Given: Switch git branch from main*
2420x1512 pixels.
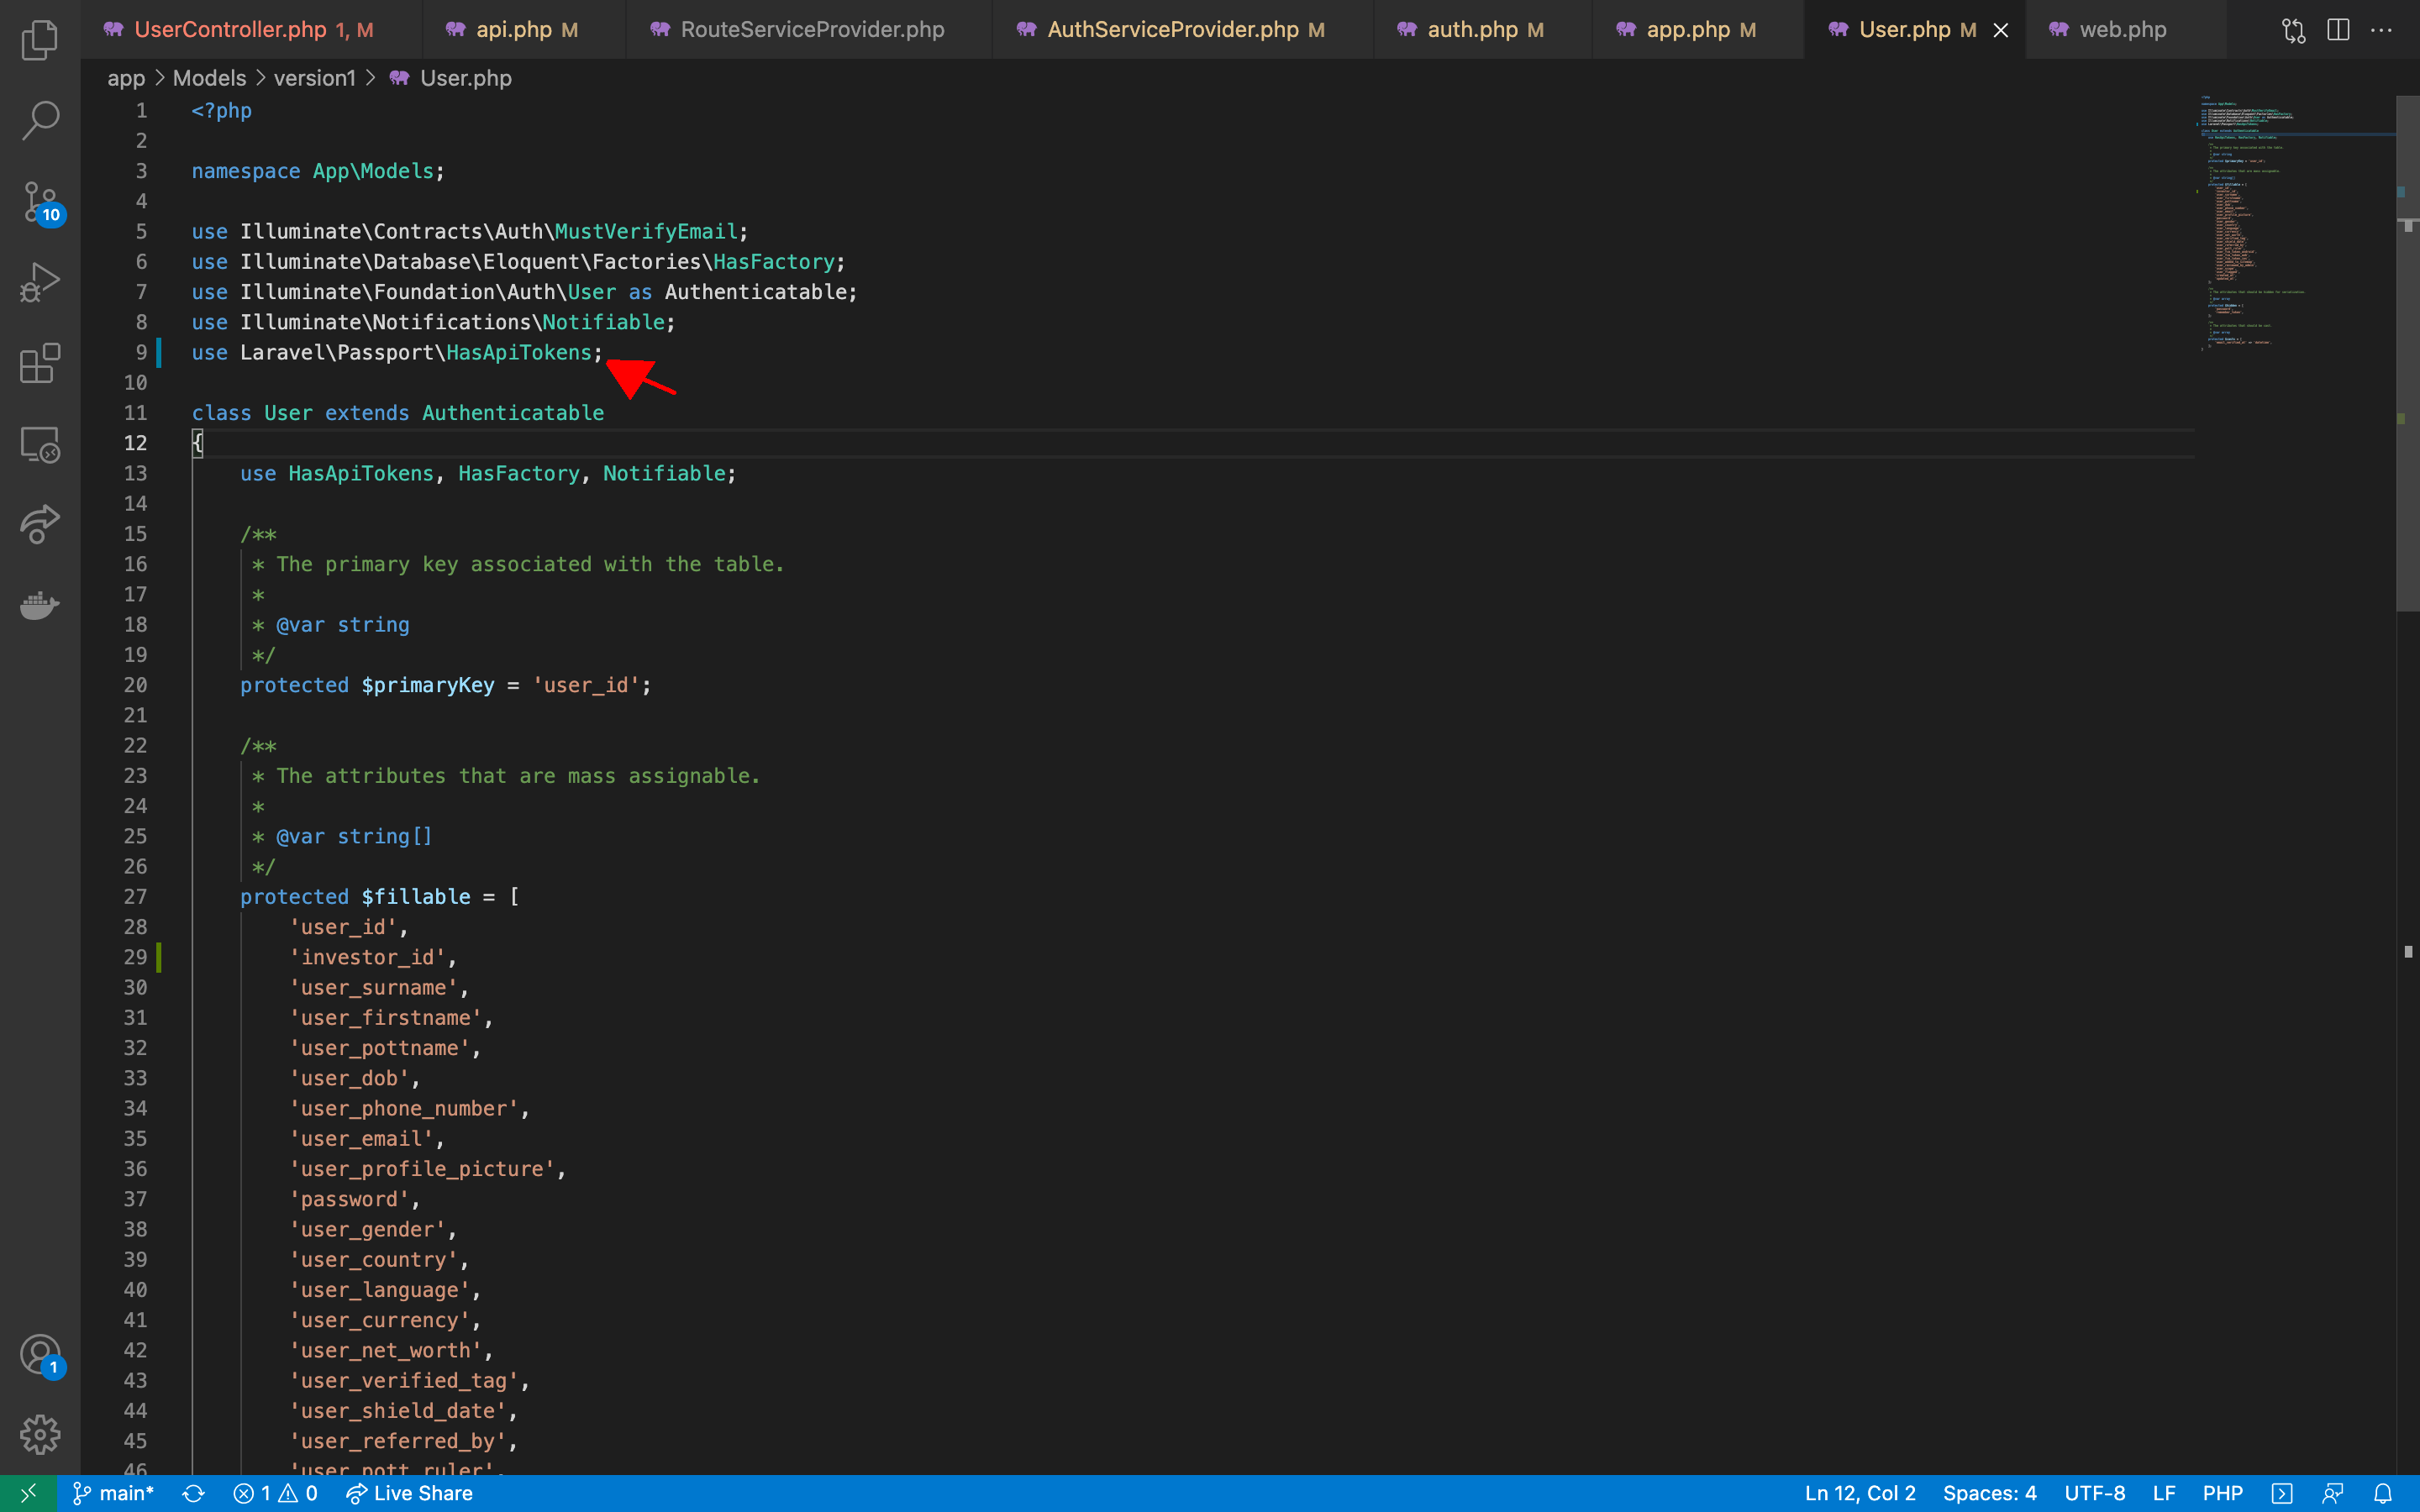Looking at the screenshot, I should [113, 1493].
